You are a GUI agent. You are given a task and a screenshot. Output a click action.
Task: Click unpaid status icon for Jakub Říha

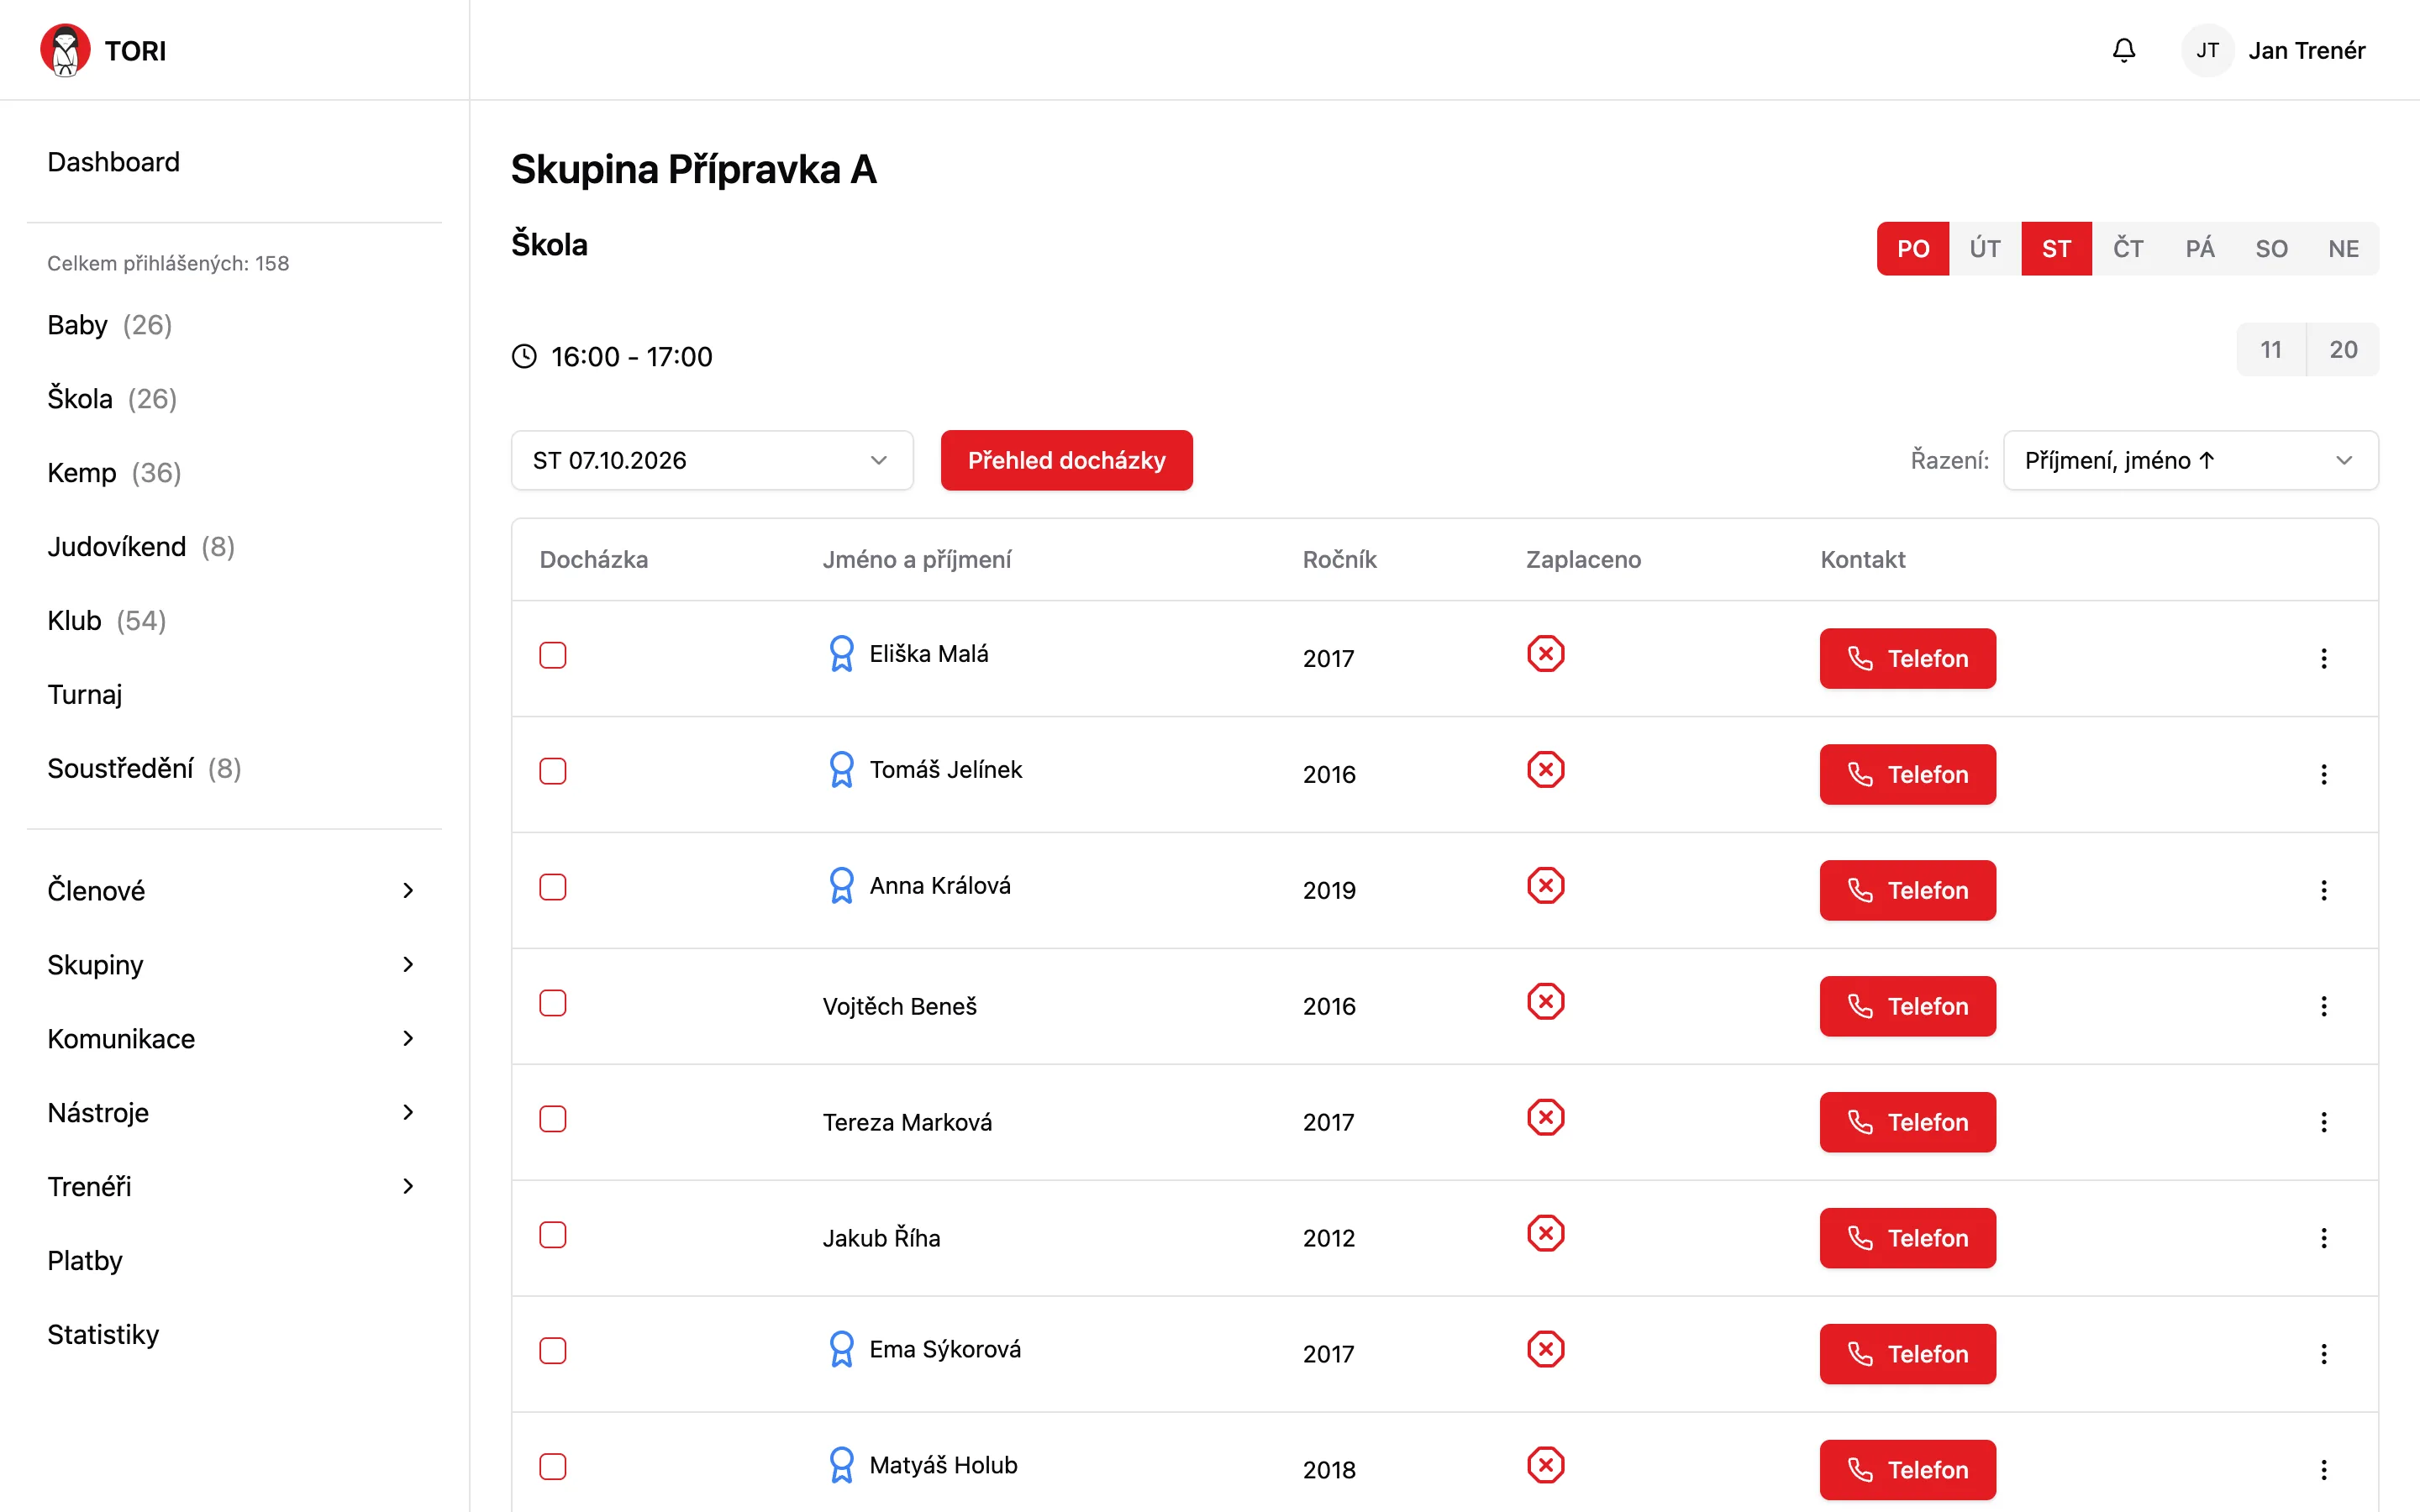(x=1545, y=1234)
